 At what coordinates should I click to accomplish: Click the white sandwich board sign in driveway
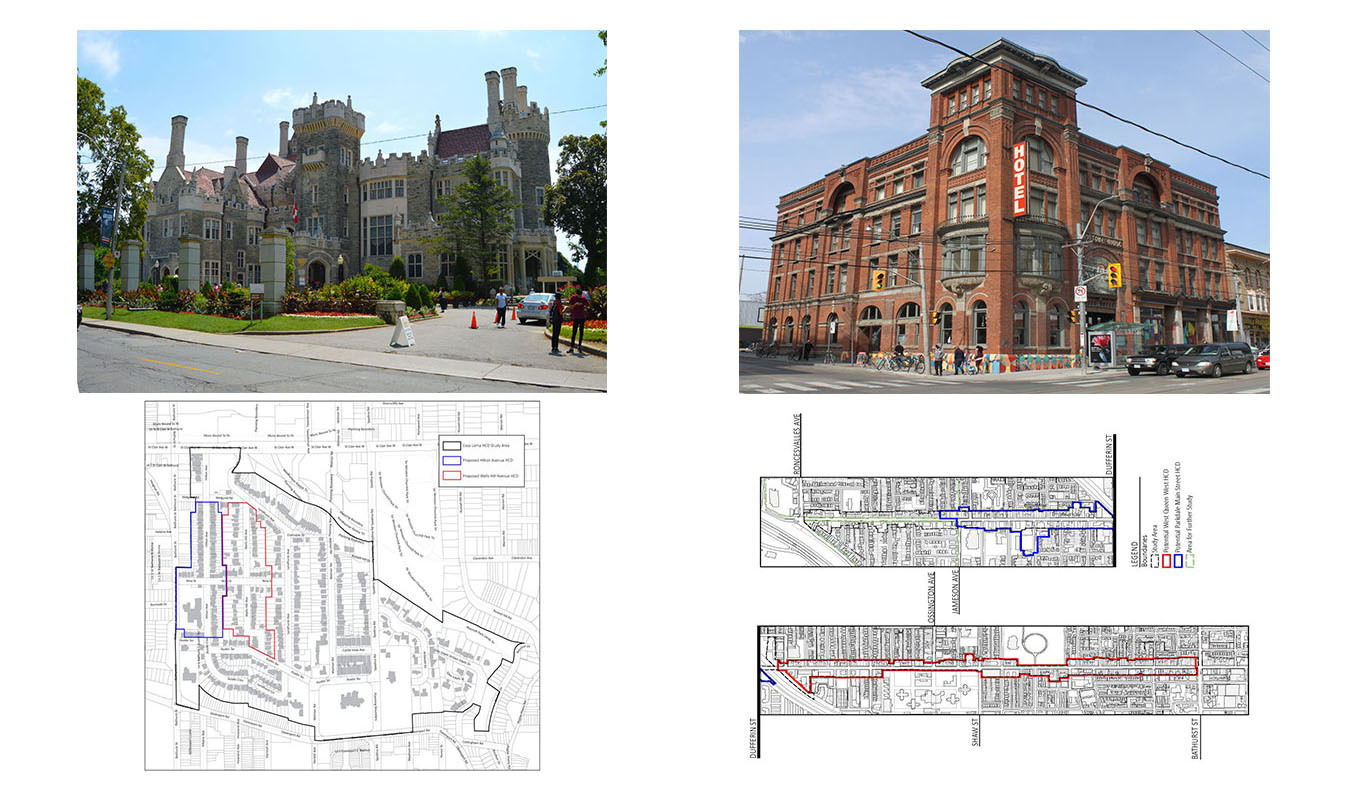pyautogui.click(x=403, y=332)
